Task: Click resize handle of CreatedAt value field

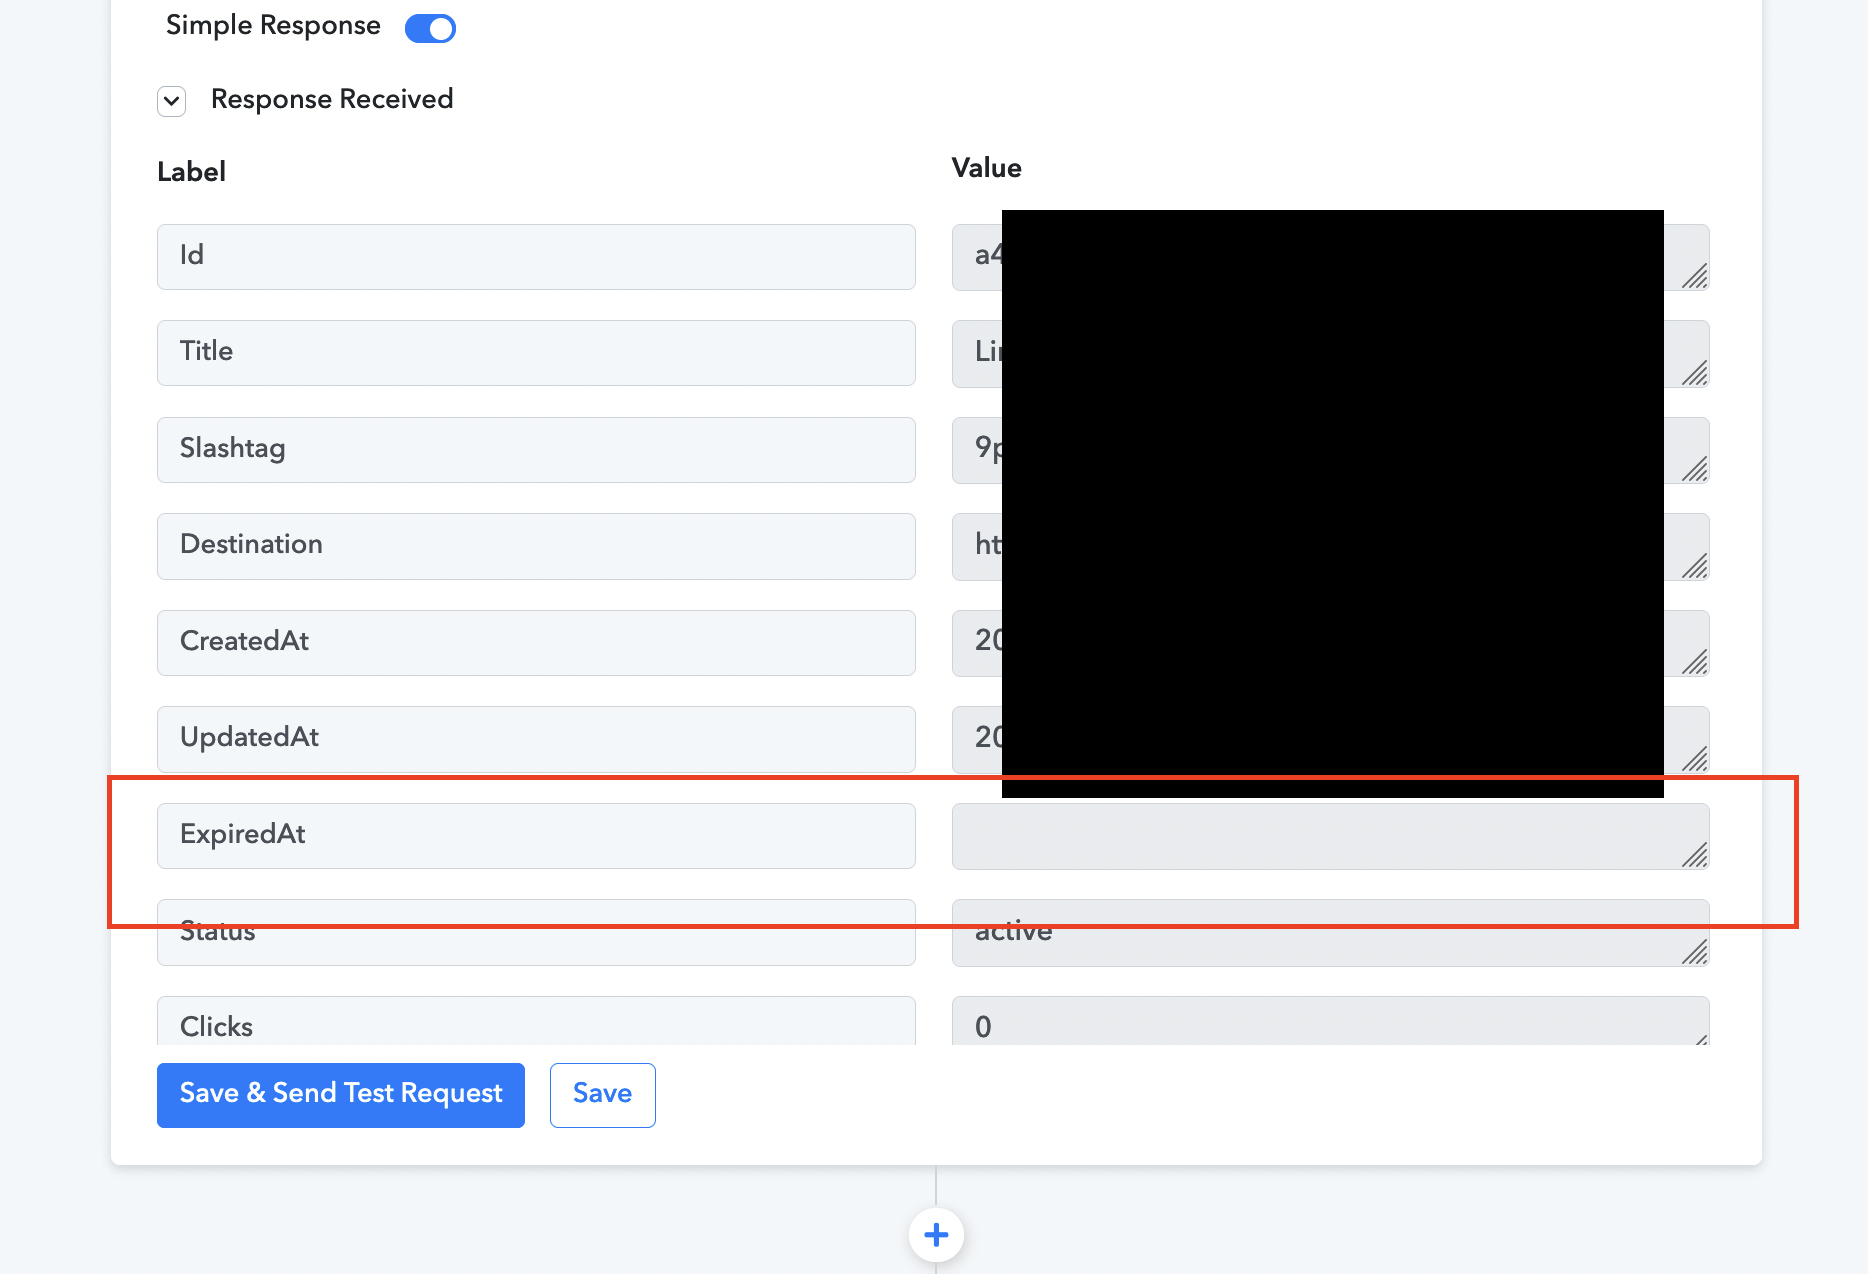Action: [1695, 662]
